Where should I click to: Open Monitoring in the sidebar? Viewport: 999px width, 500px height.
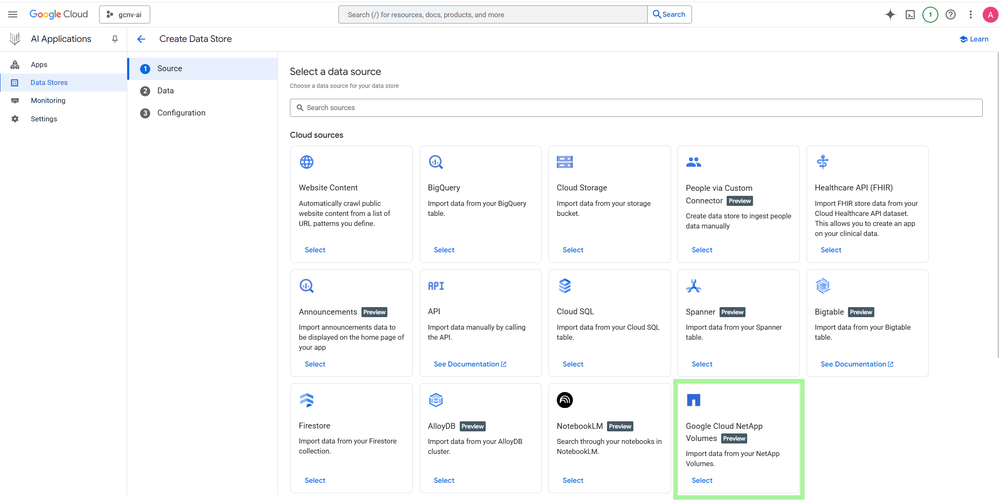pos(47,101)
